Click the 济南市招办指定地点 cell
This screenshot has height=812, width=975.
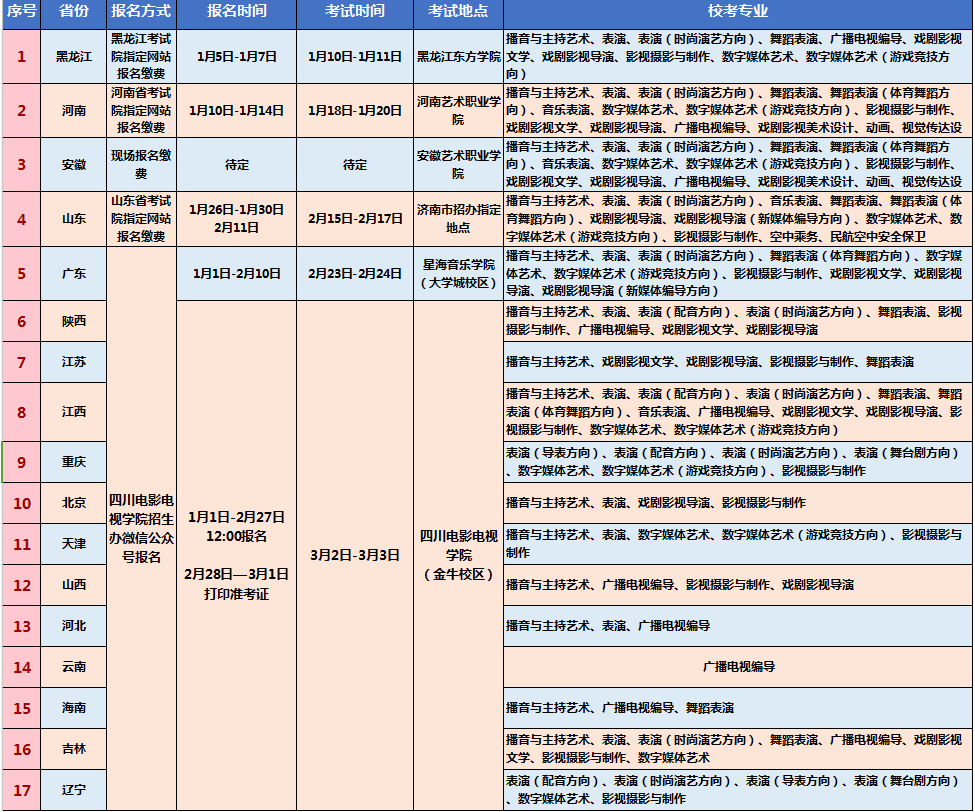[x=458, y=218]
